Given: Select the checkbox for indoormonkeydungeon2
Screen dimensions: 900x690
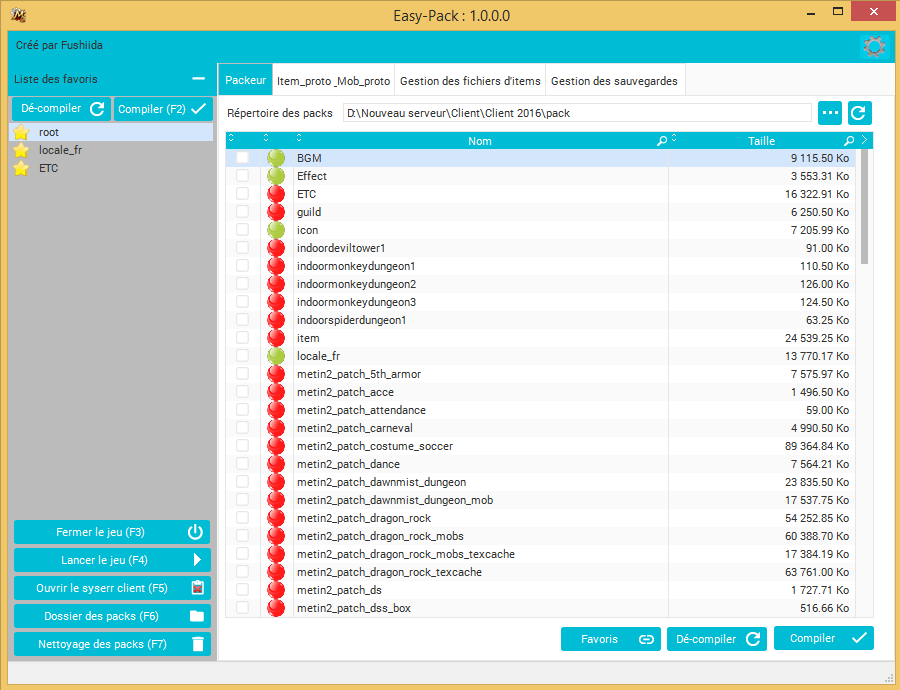Looking at the screenshot, I should pos(242,284).
